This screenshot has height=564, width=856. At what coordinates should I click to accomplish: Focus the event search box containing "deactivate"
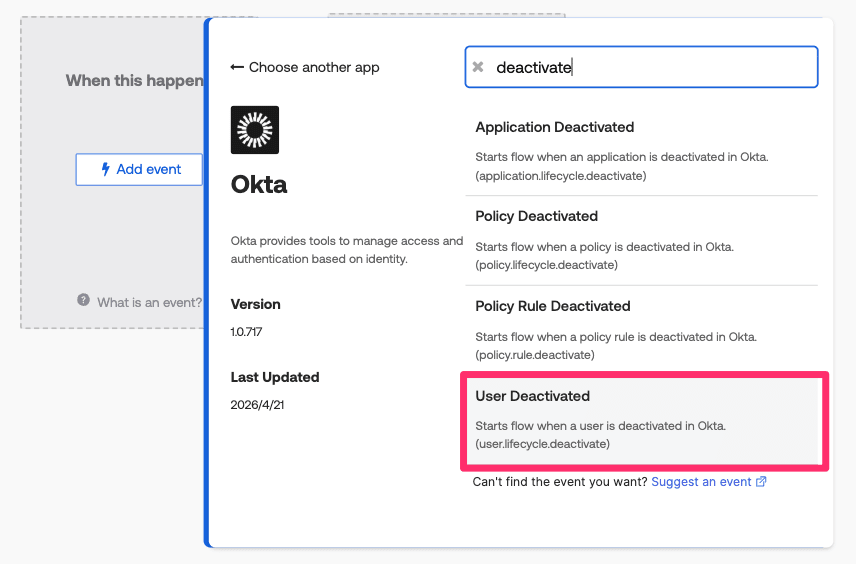coord(650,67)
